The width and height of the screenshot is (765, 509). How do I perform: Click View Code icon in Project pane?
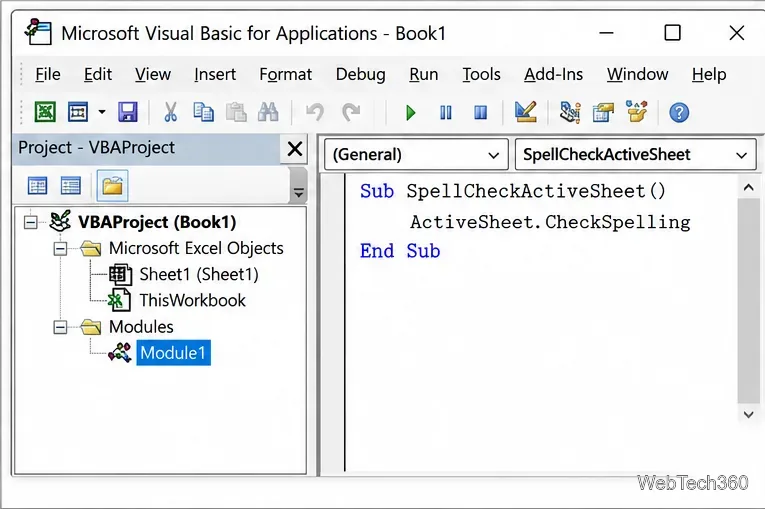coord(38,186)
